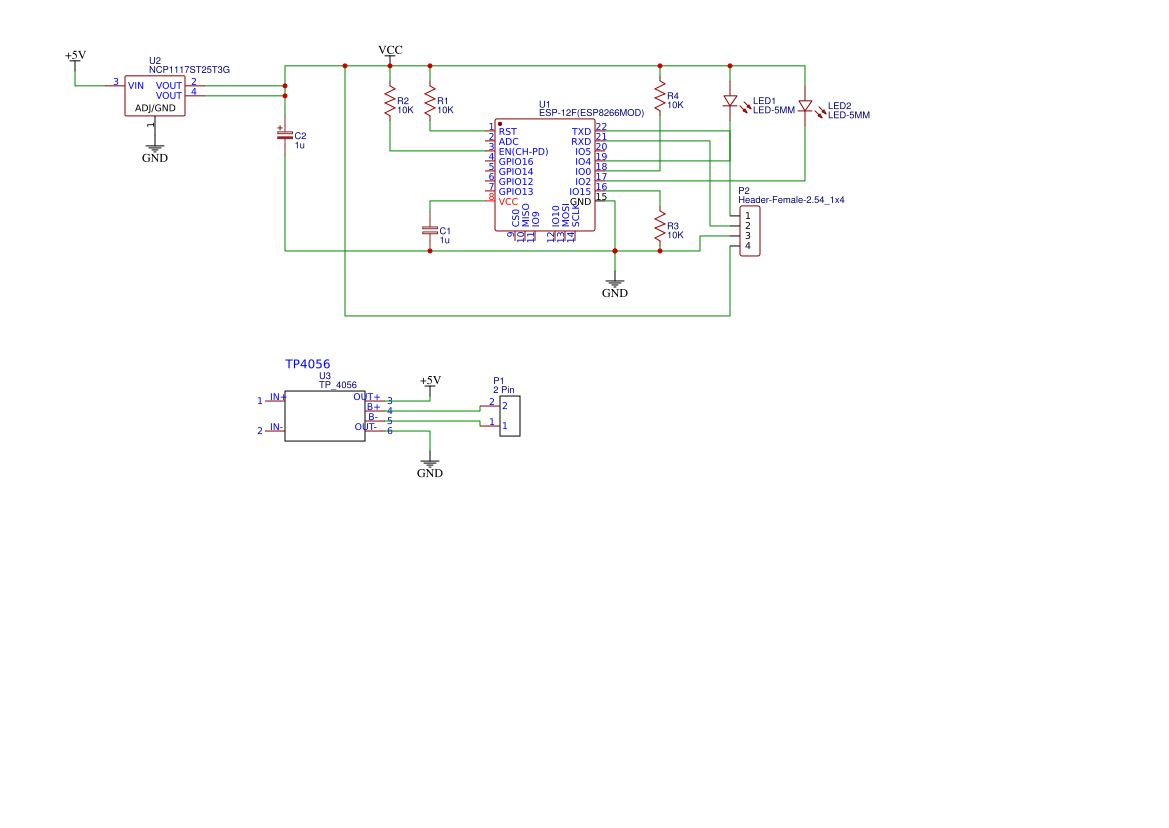Click pin 3 of the P2 header
The width and height of the screenshot is (1169, 828).
[x=748, y=236]
